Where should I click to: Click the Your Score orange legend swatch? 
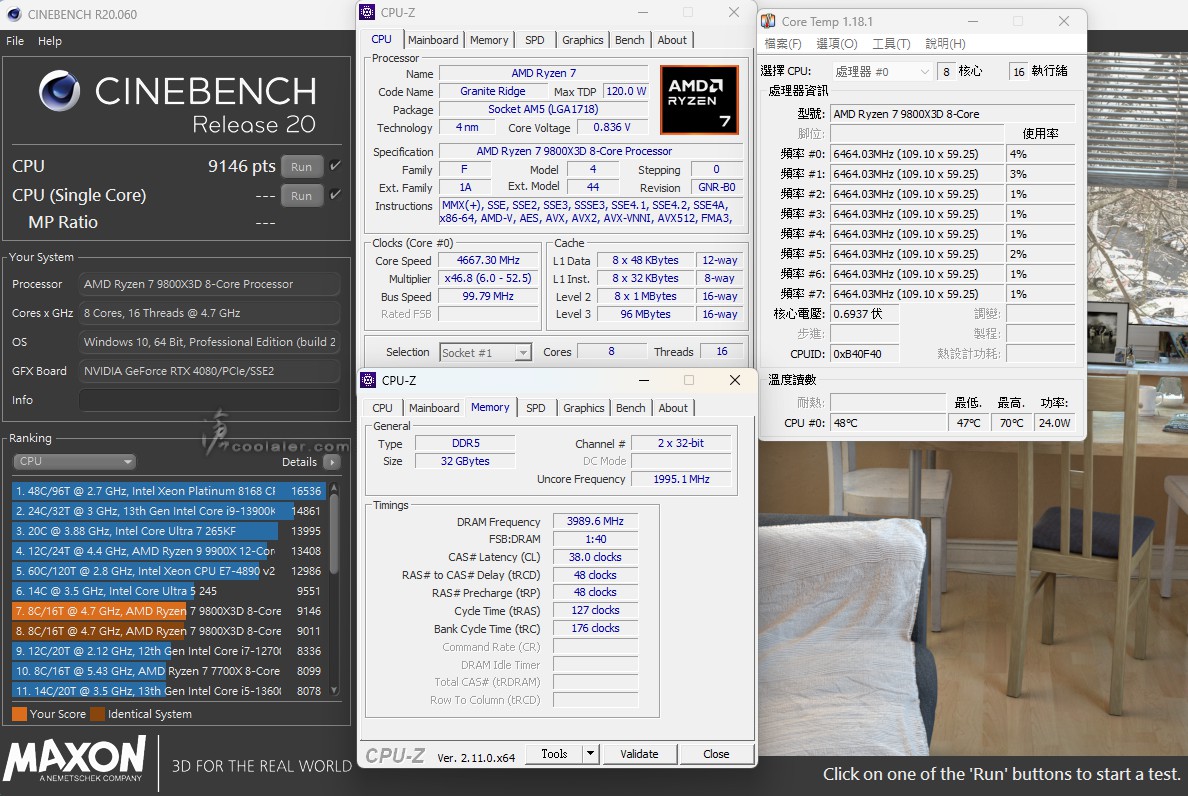[x=20, y=713]
